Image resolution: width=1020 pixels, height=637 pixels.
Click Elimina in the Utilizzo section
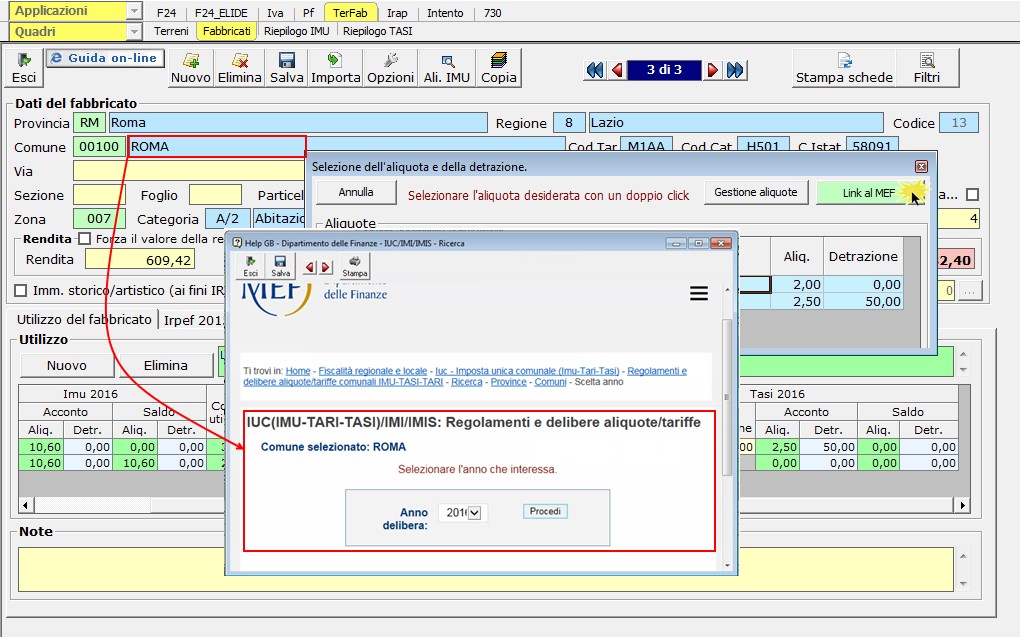(x=166, y=366)
